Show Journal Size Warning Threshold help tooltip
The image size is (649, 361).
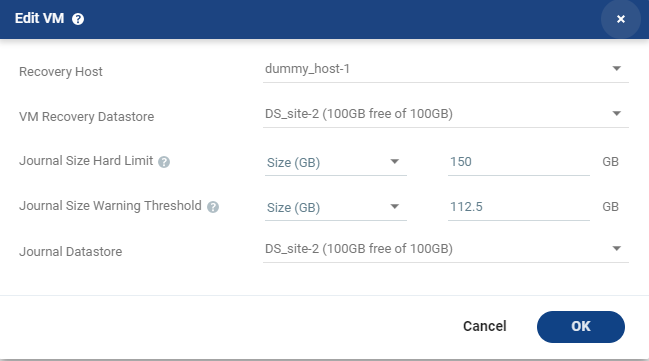[213, 207]
